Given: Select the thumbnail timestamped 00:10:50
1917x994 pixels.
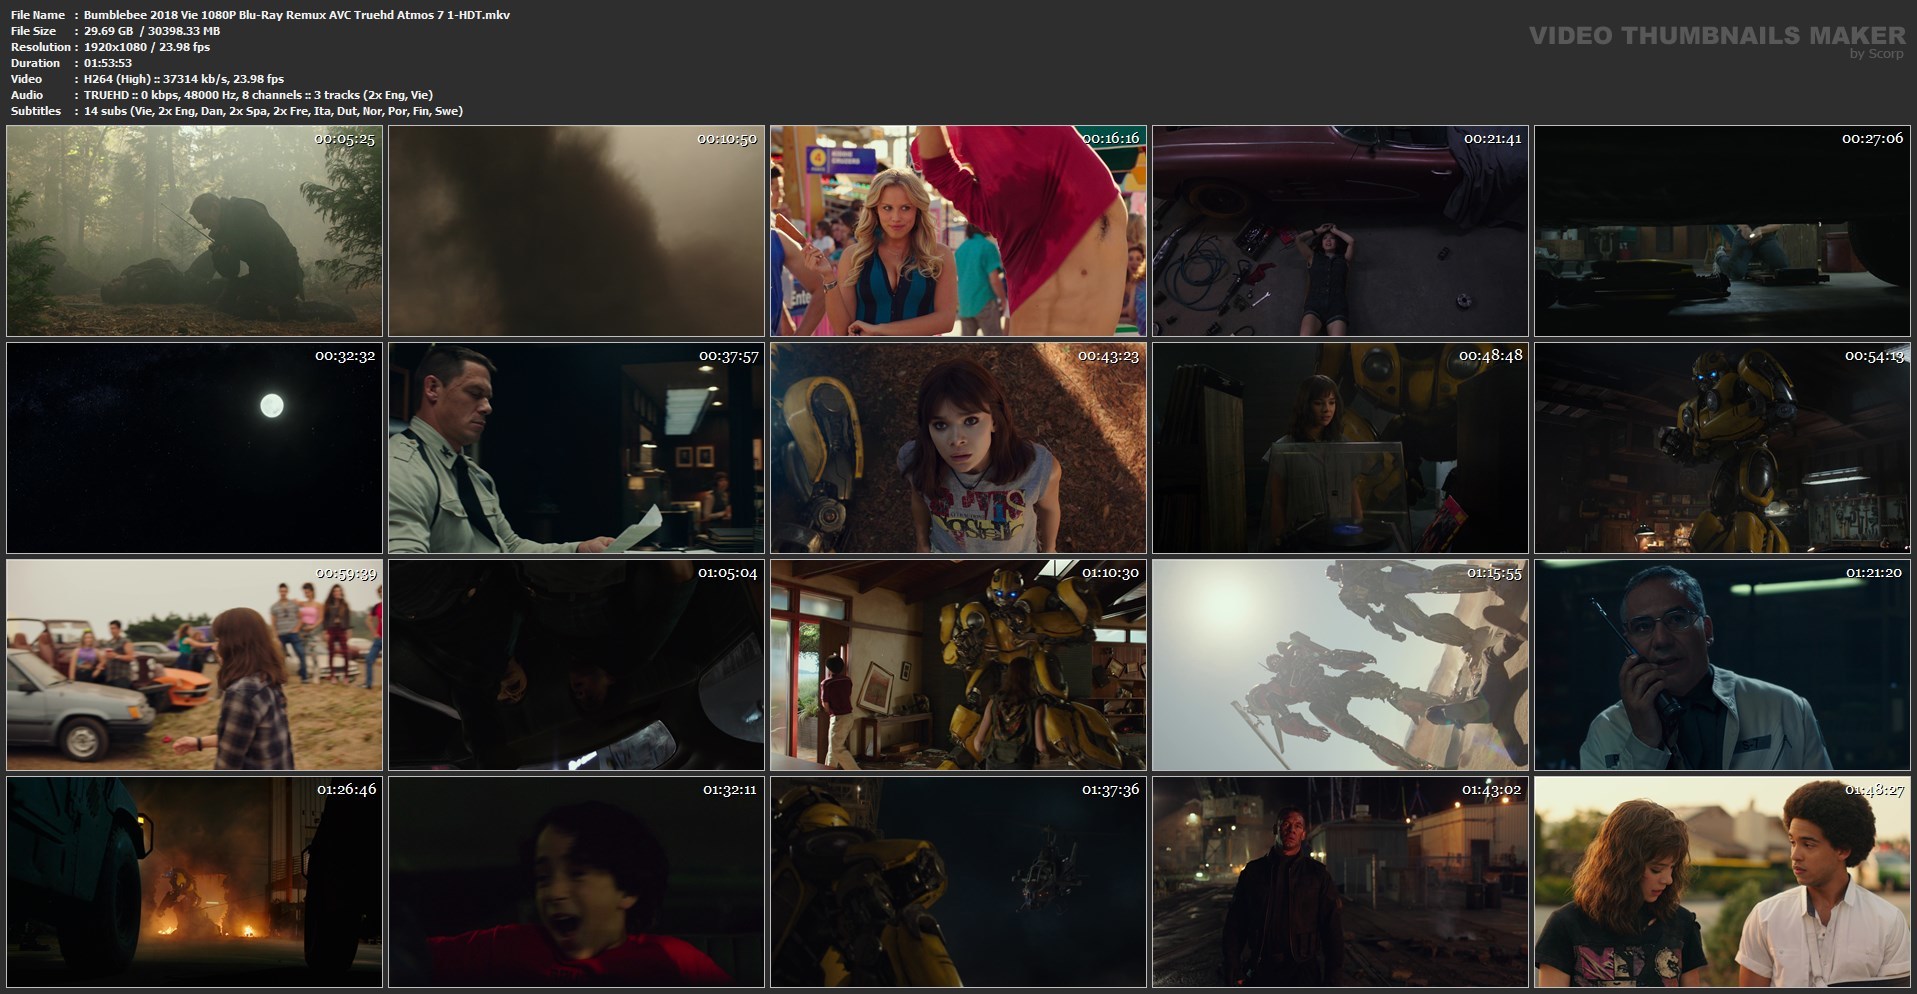Looking at the screenshot, I should click(x=576, y=231).
